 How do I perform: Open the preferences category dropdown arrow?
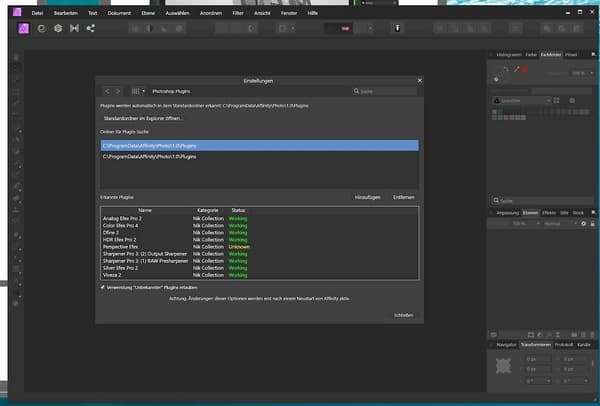click(143, 91)
